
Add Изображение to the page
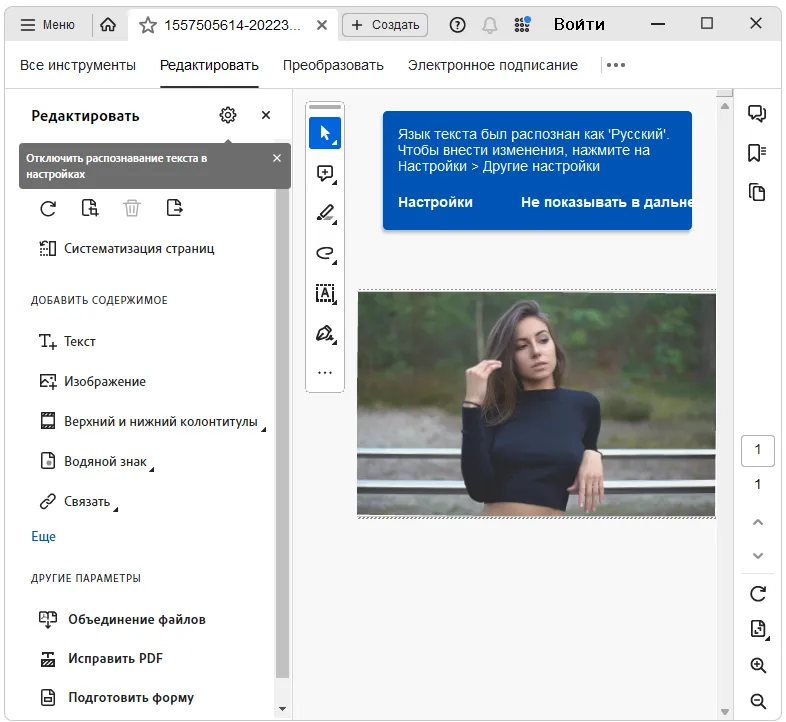click(x=93, y=382)
